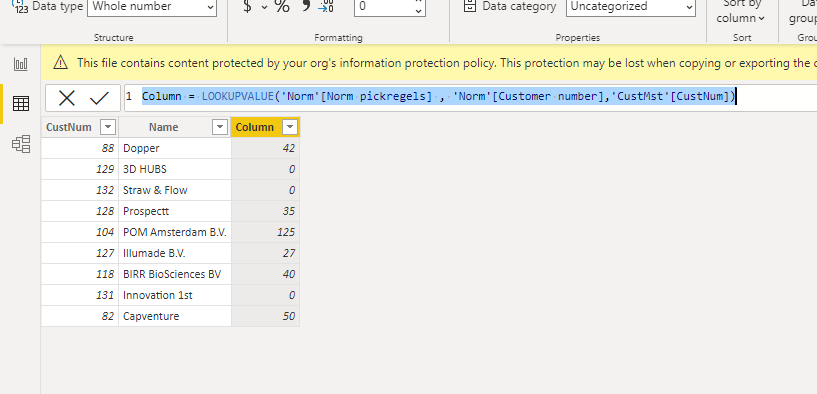The image size is (817, 394).
Task: Select the Straw & Flow cell
Action: pos(175,190)
